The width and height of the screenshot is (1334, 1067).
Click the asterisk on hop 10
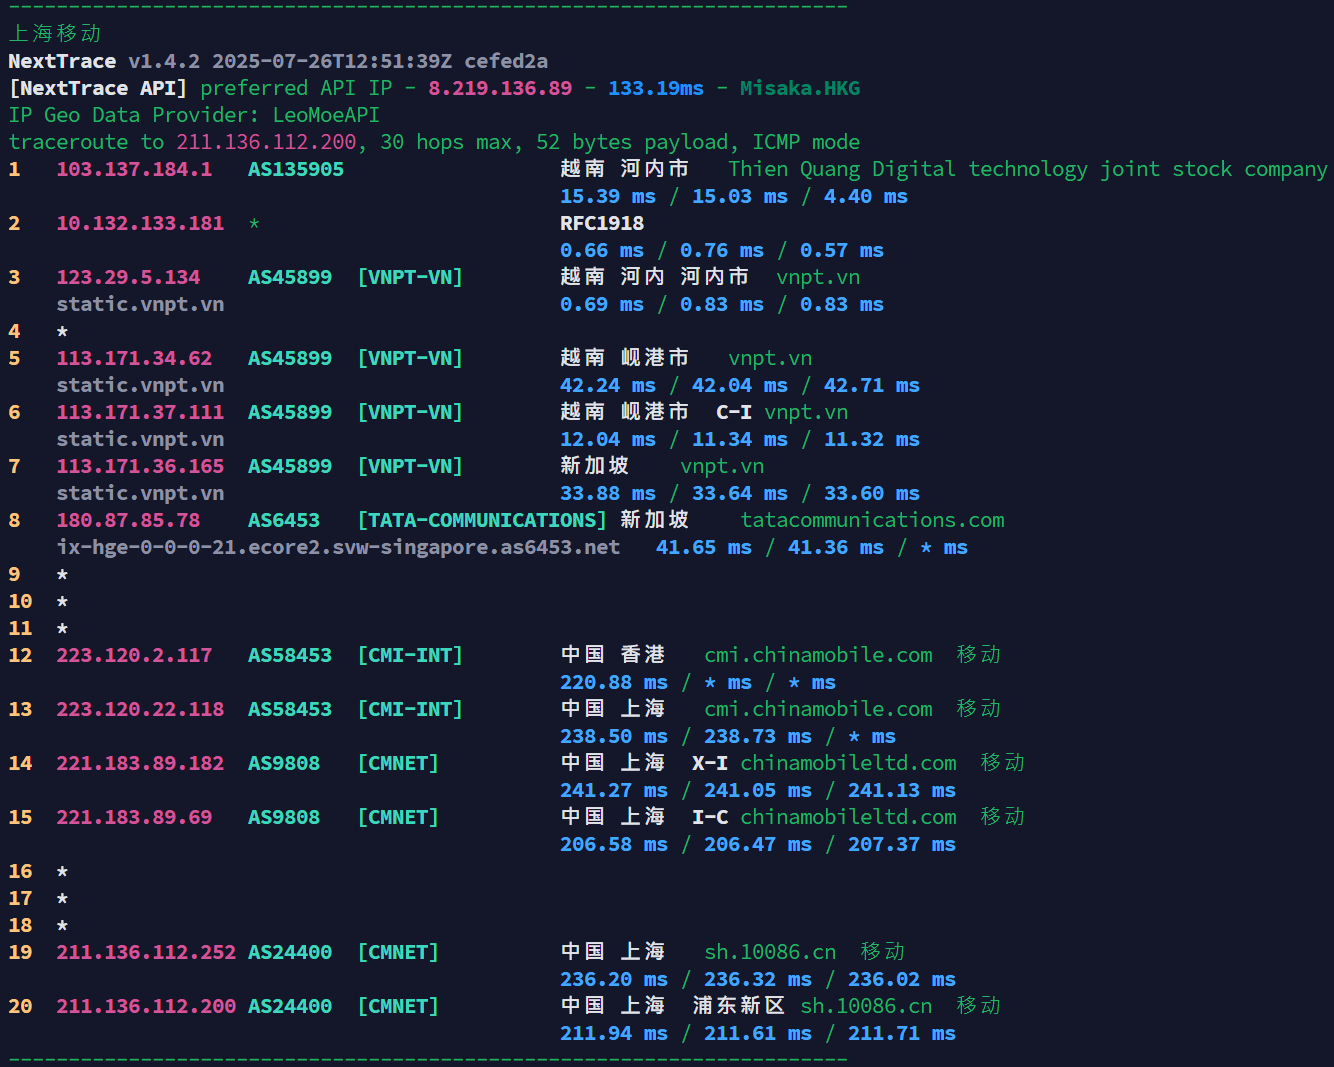coord(62,601)
